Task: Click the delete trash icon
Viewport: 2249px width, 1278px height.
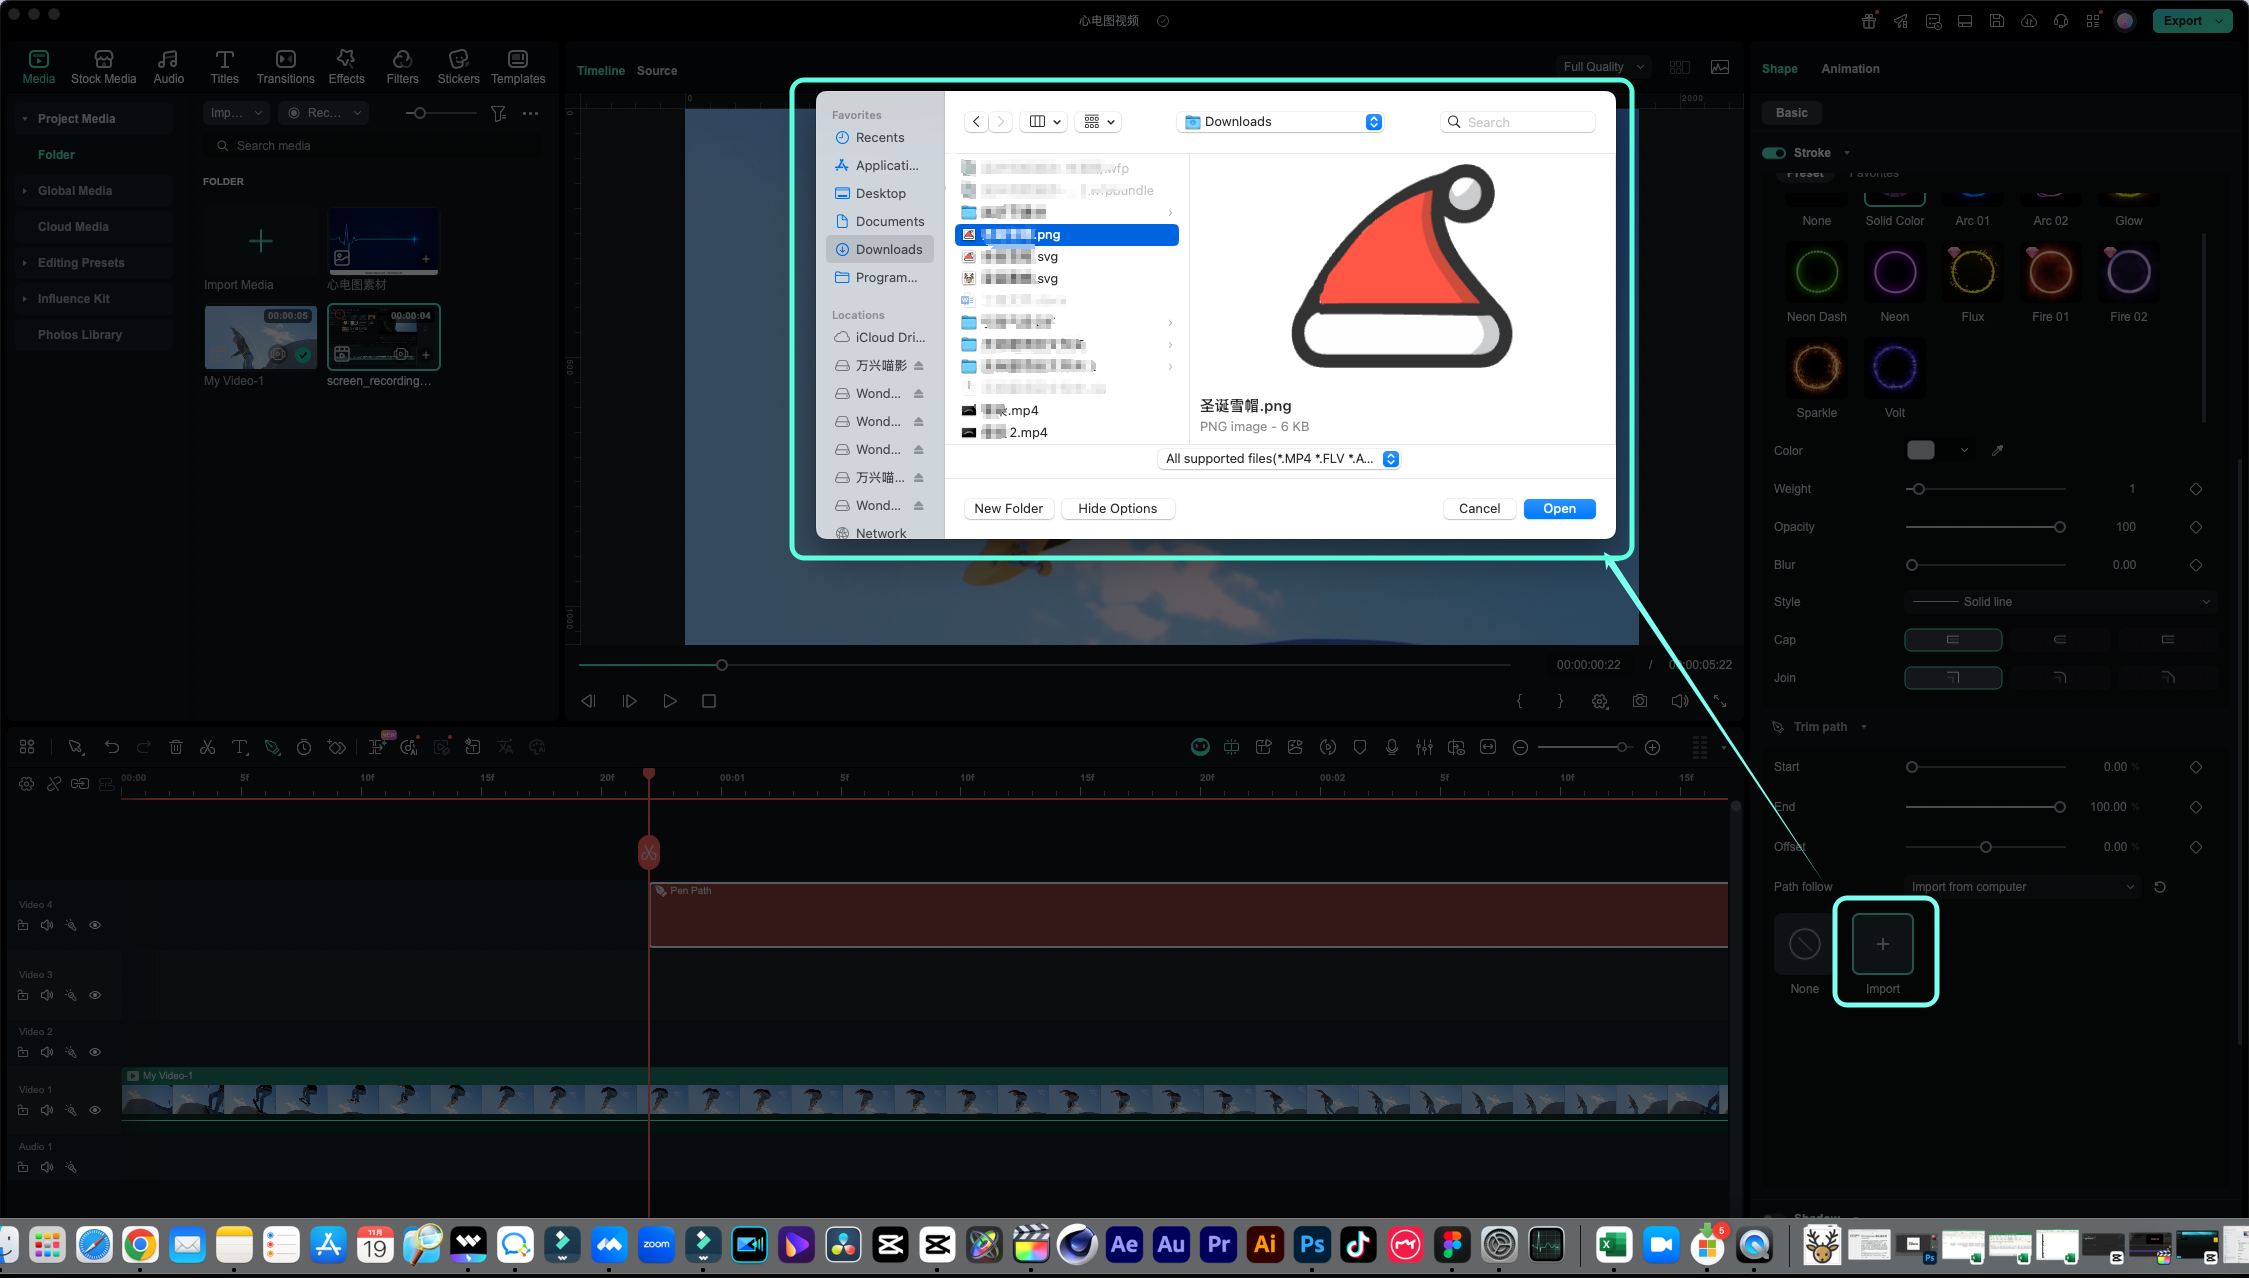Action: tap(176, 747)
